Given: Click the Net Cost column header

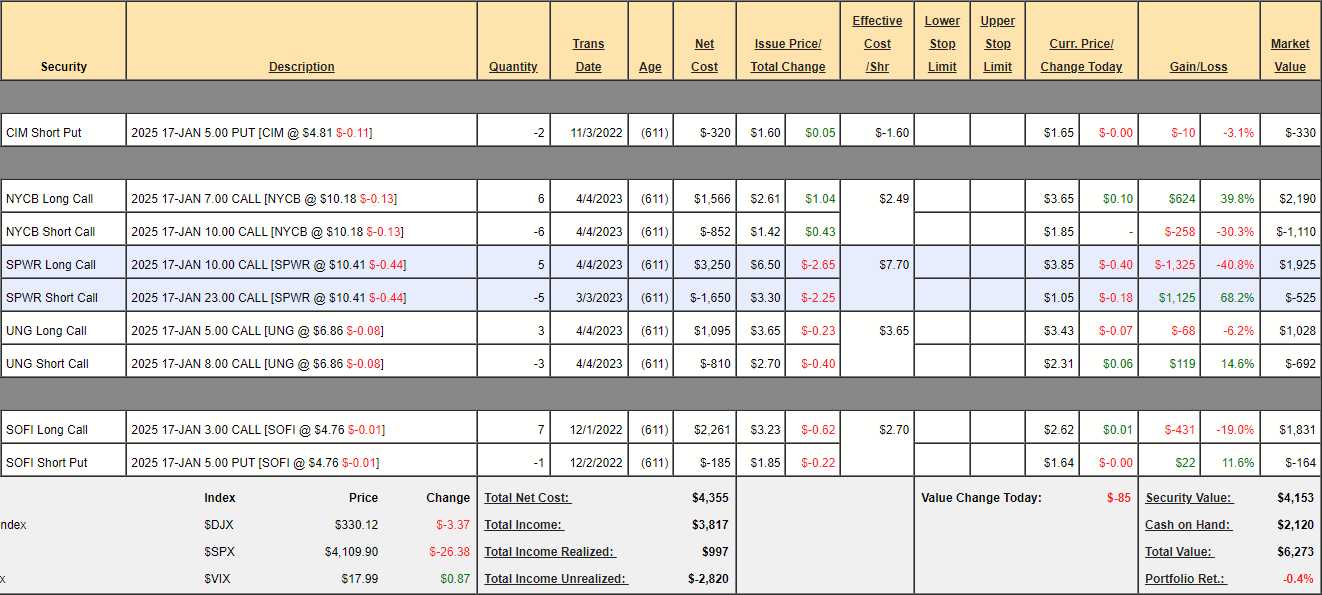Looking at the screenshot, I should point(704,55).
